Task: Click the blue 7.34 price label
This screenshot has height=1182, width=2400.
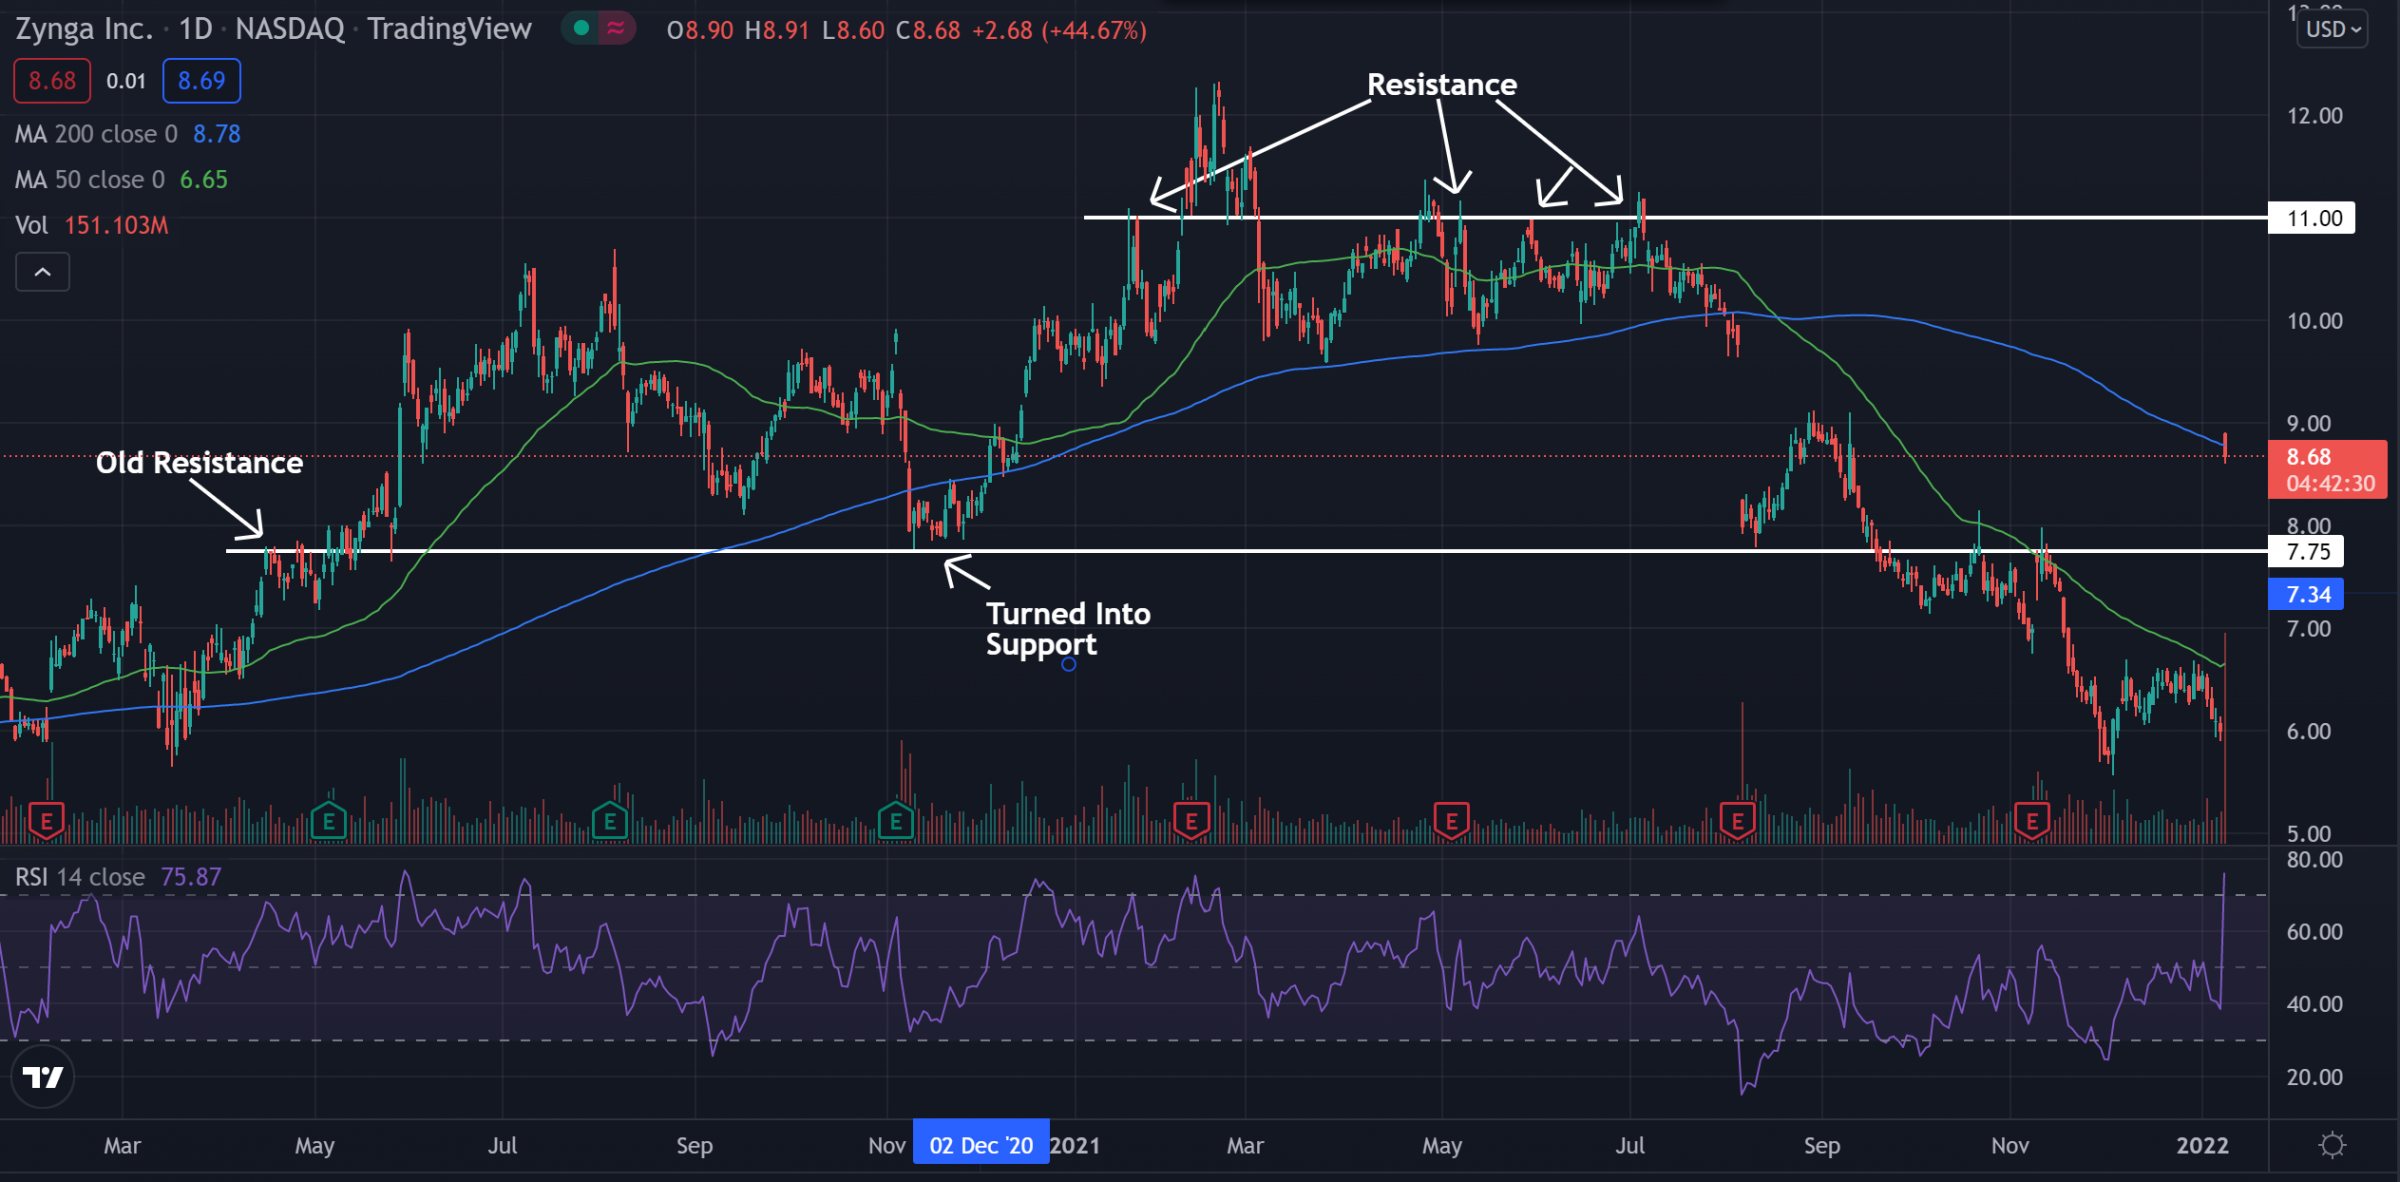Action: click(2306, 594)
